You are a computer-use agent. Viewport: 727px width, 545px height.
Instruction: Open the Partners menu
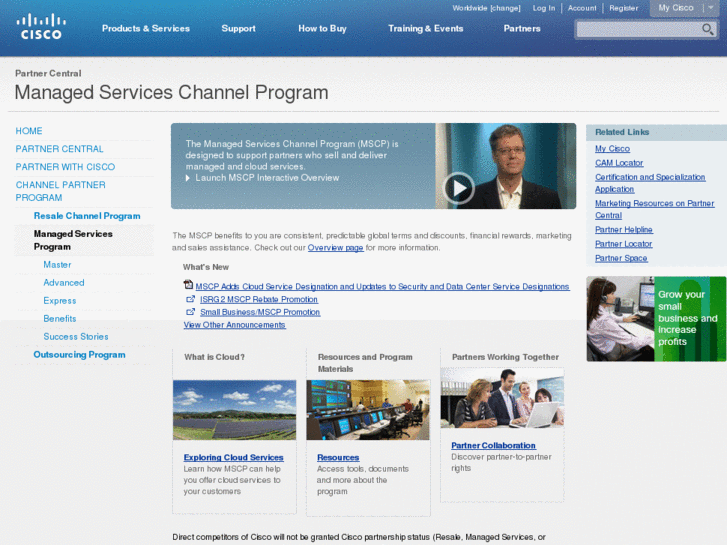(x=522, y=28)
